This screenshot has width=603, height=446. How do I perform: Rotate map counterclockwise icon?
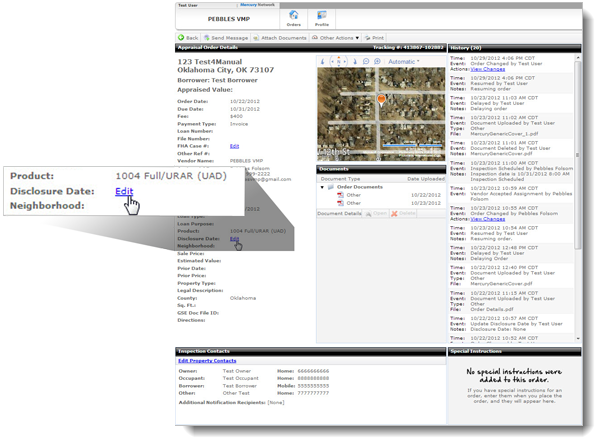[322, 62]
